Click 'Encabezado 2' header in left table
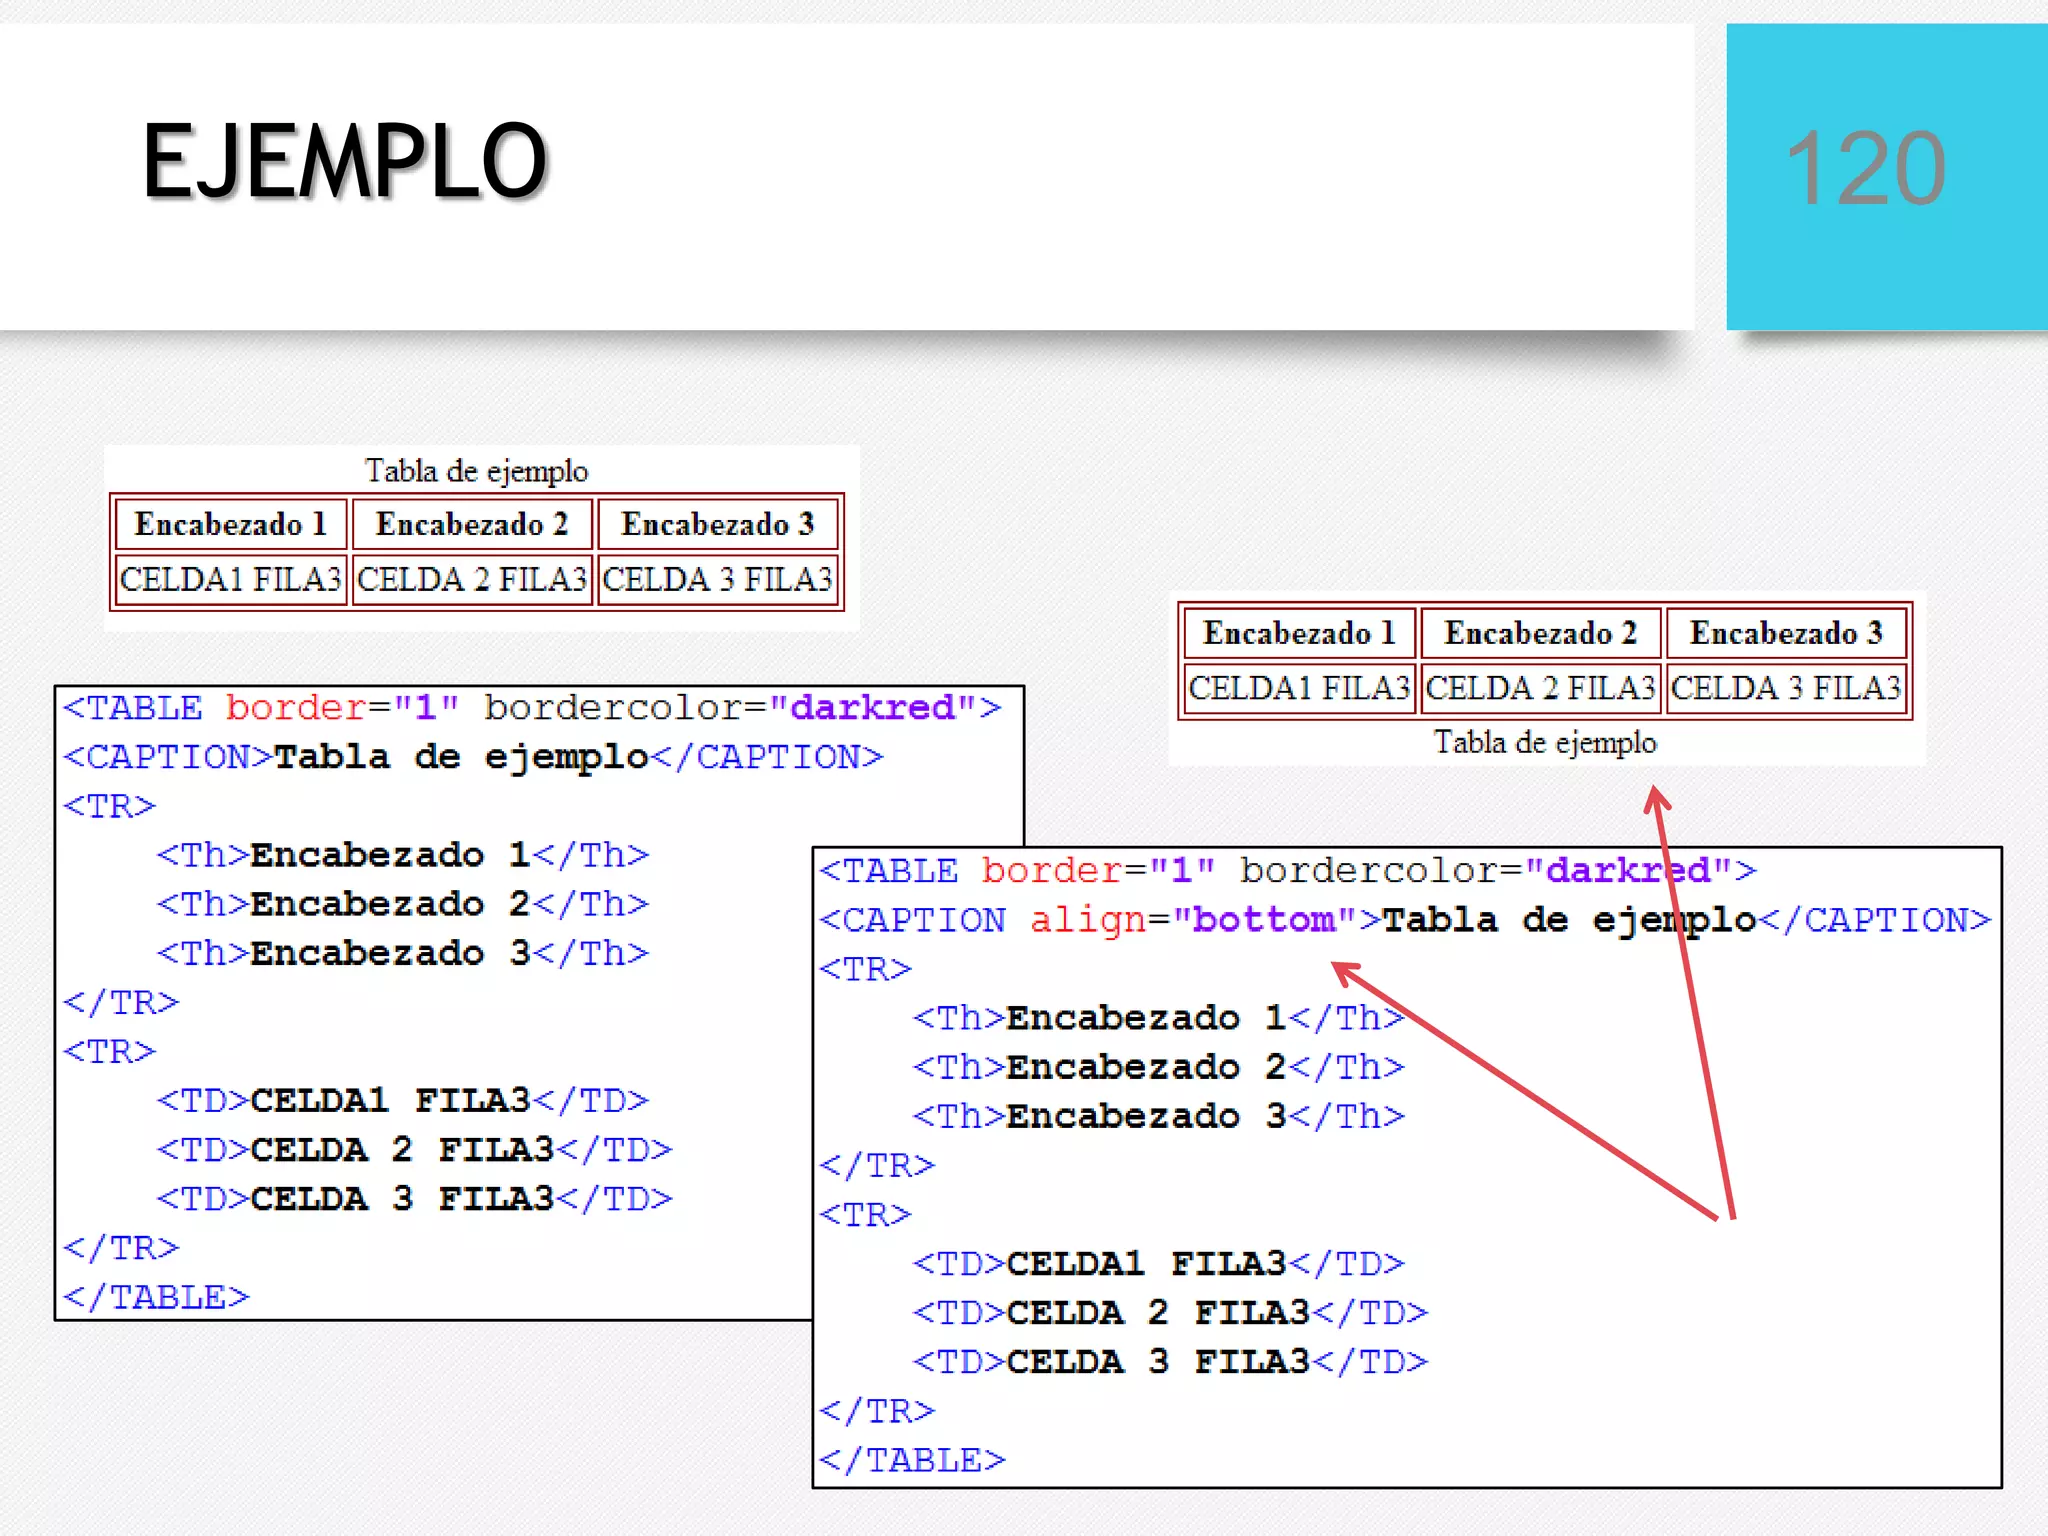The height and width of the screenshot is (1536, 2048). pos(472,524)
